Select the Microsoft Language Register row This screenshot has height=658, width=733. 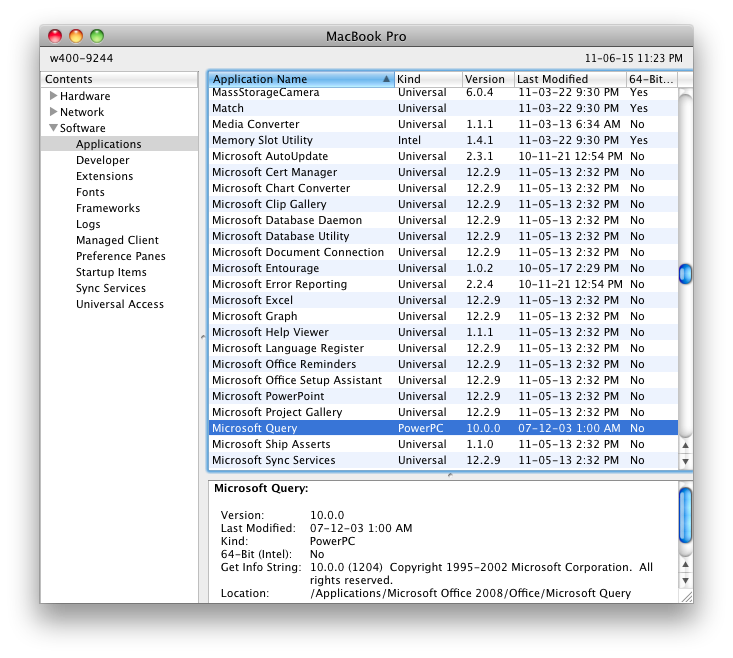tap(443, 348)
